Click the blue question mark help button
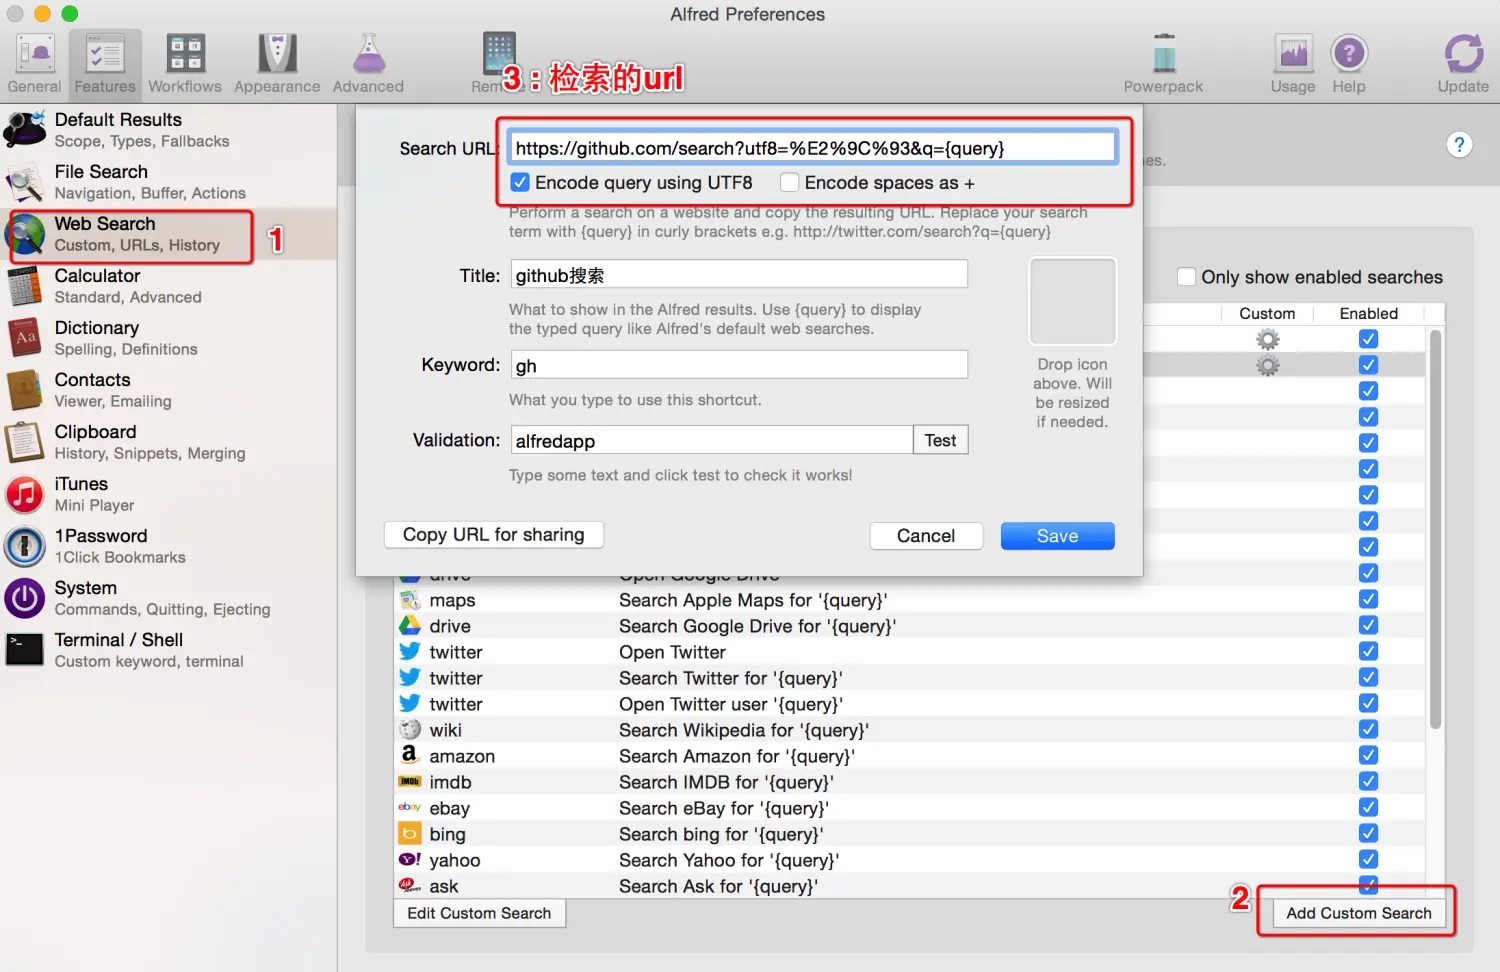This screenshot has height=972, width=1500. (1459, 145)
